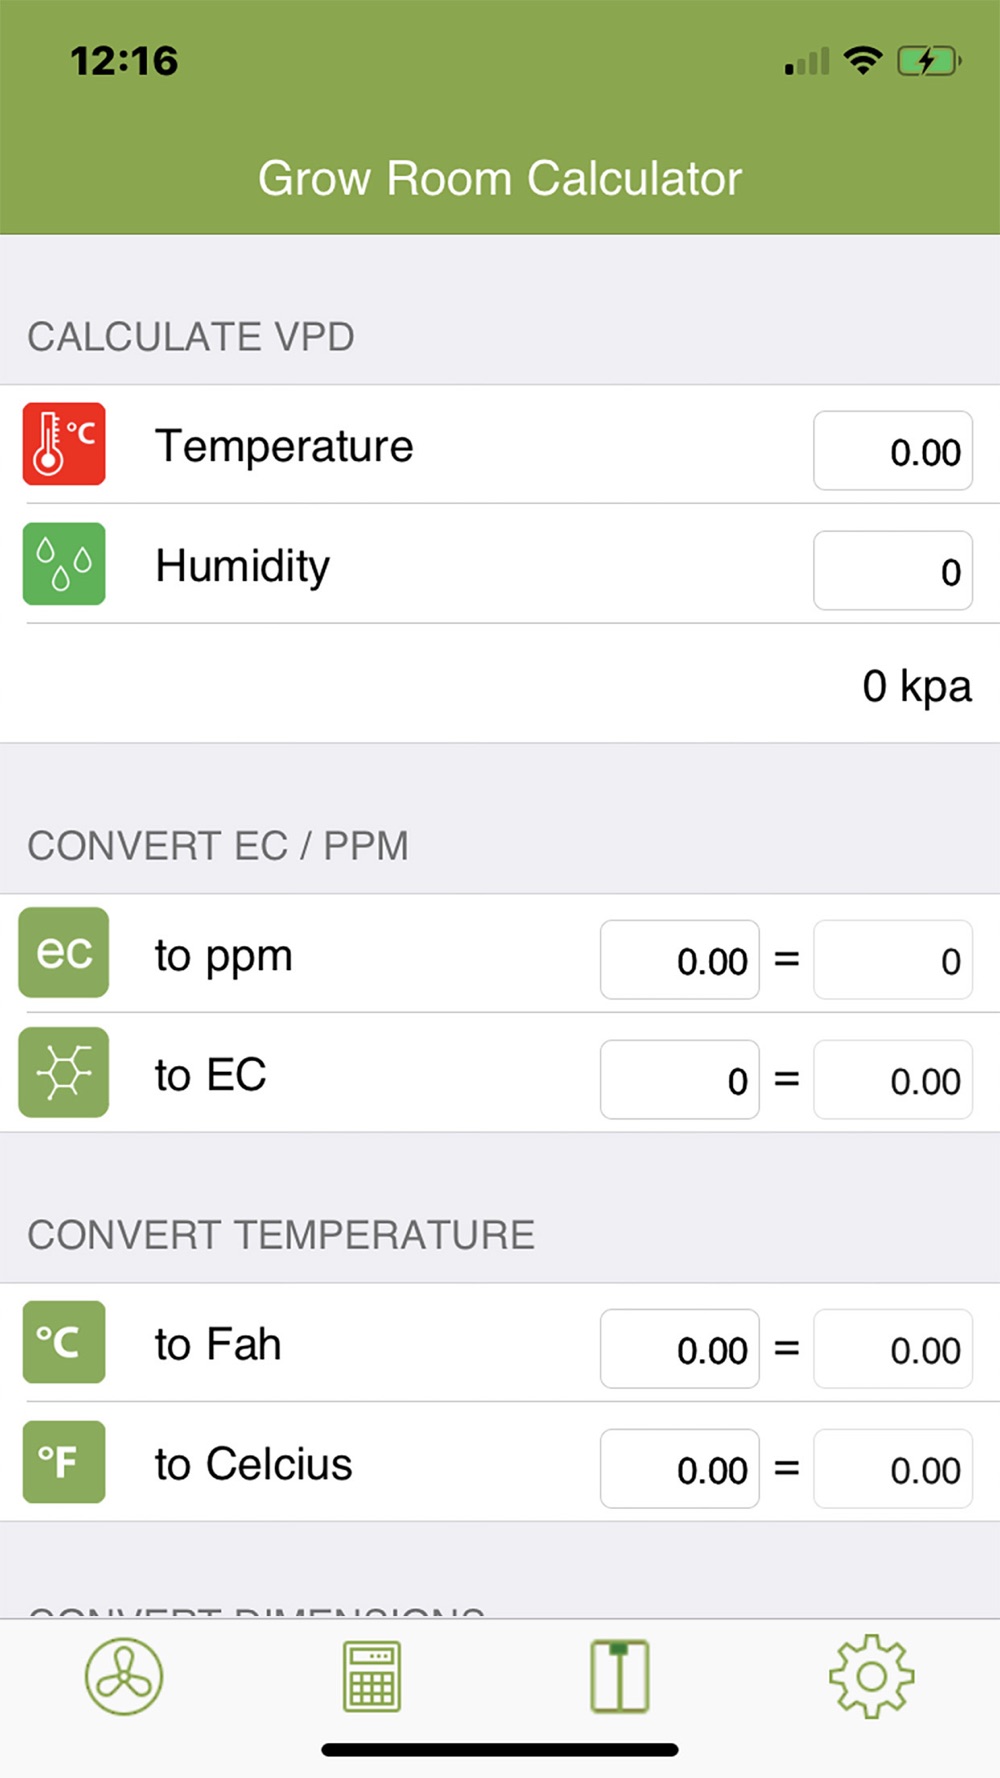Select the ppm result field in 'to ppm' row
The height and width of the screenshot is (1778, 1000).
click(893, 959)
